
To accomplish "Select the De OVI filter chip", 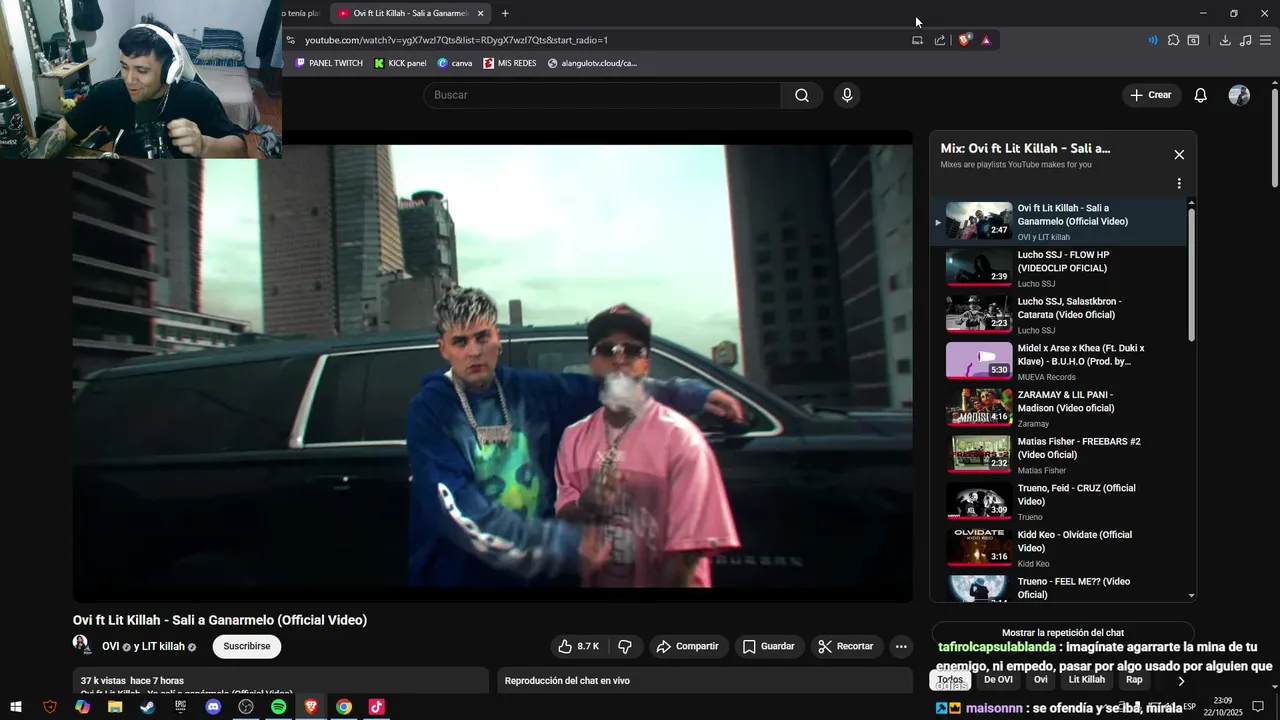I will point(998,680).
